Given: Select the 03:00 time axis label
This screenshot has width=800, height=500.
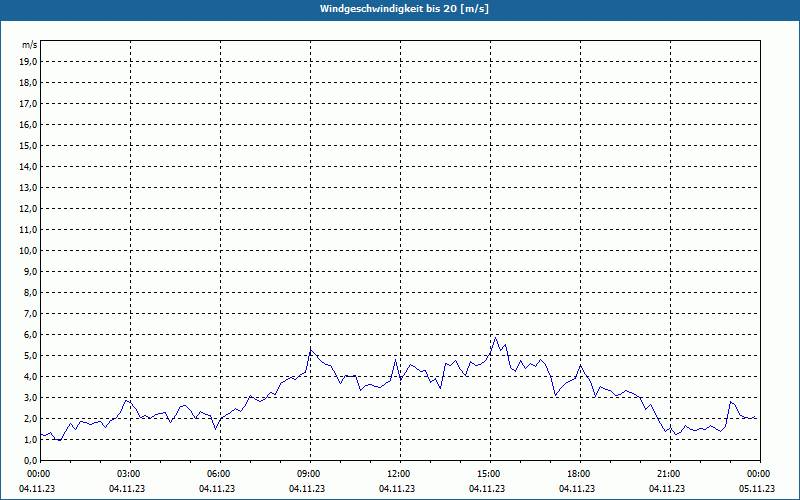Looking at the screenshot, I should pyautogui.click(x=128, y=474).
